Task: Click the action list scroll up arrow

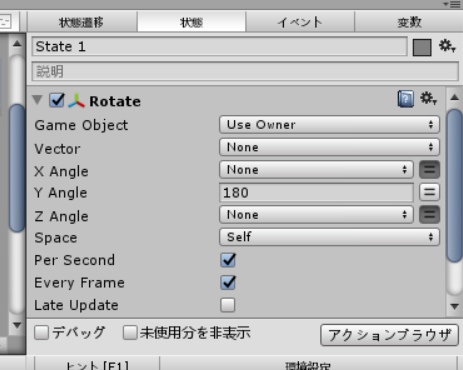Action: click(454, 97)
